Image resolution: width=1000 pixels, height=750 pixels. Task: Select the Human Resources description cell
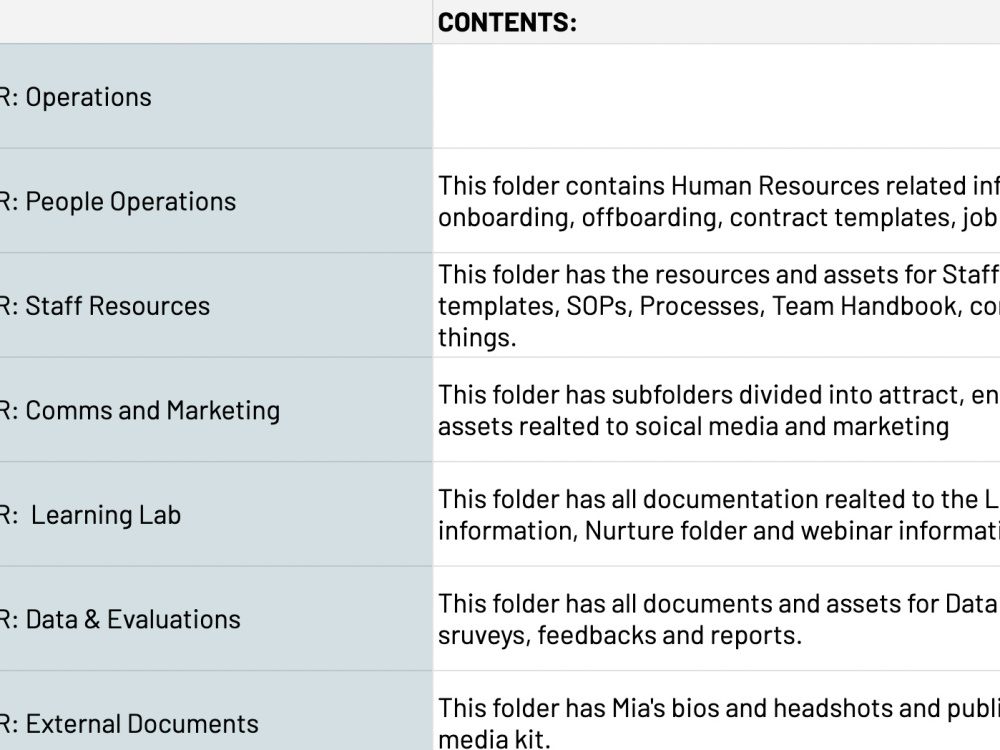click(x=716, y=201)
